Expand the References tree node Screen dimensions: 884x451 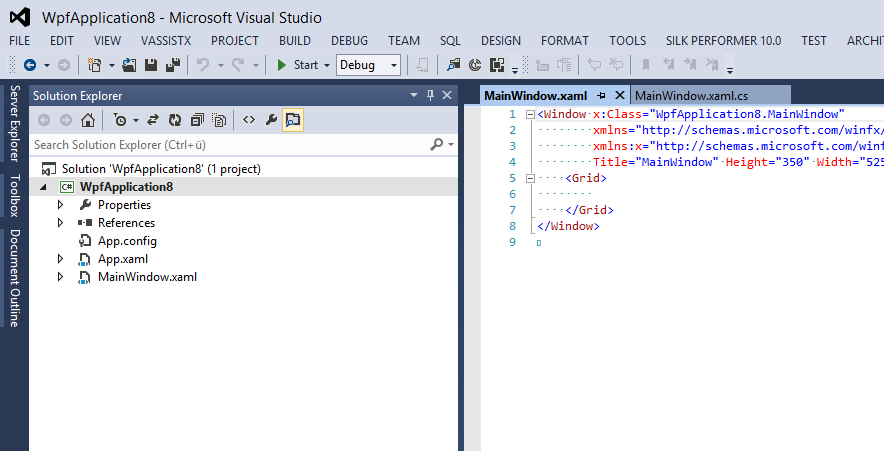point(60,223)
